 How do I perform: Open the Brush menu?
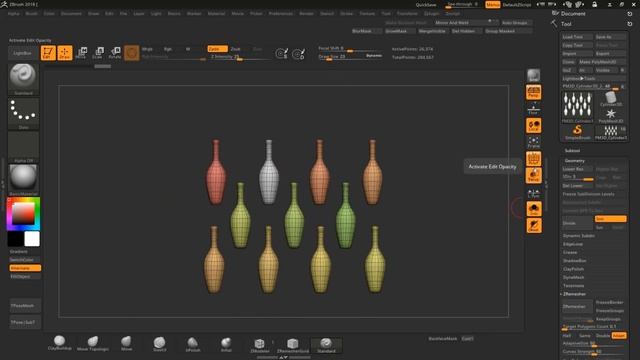(x=31, y=13)
